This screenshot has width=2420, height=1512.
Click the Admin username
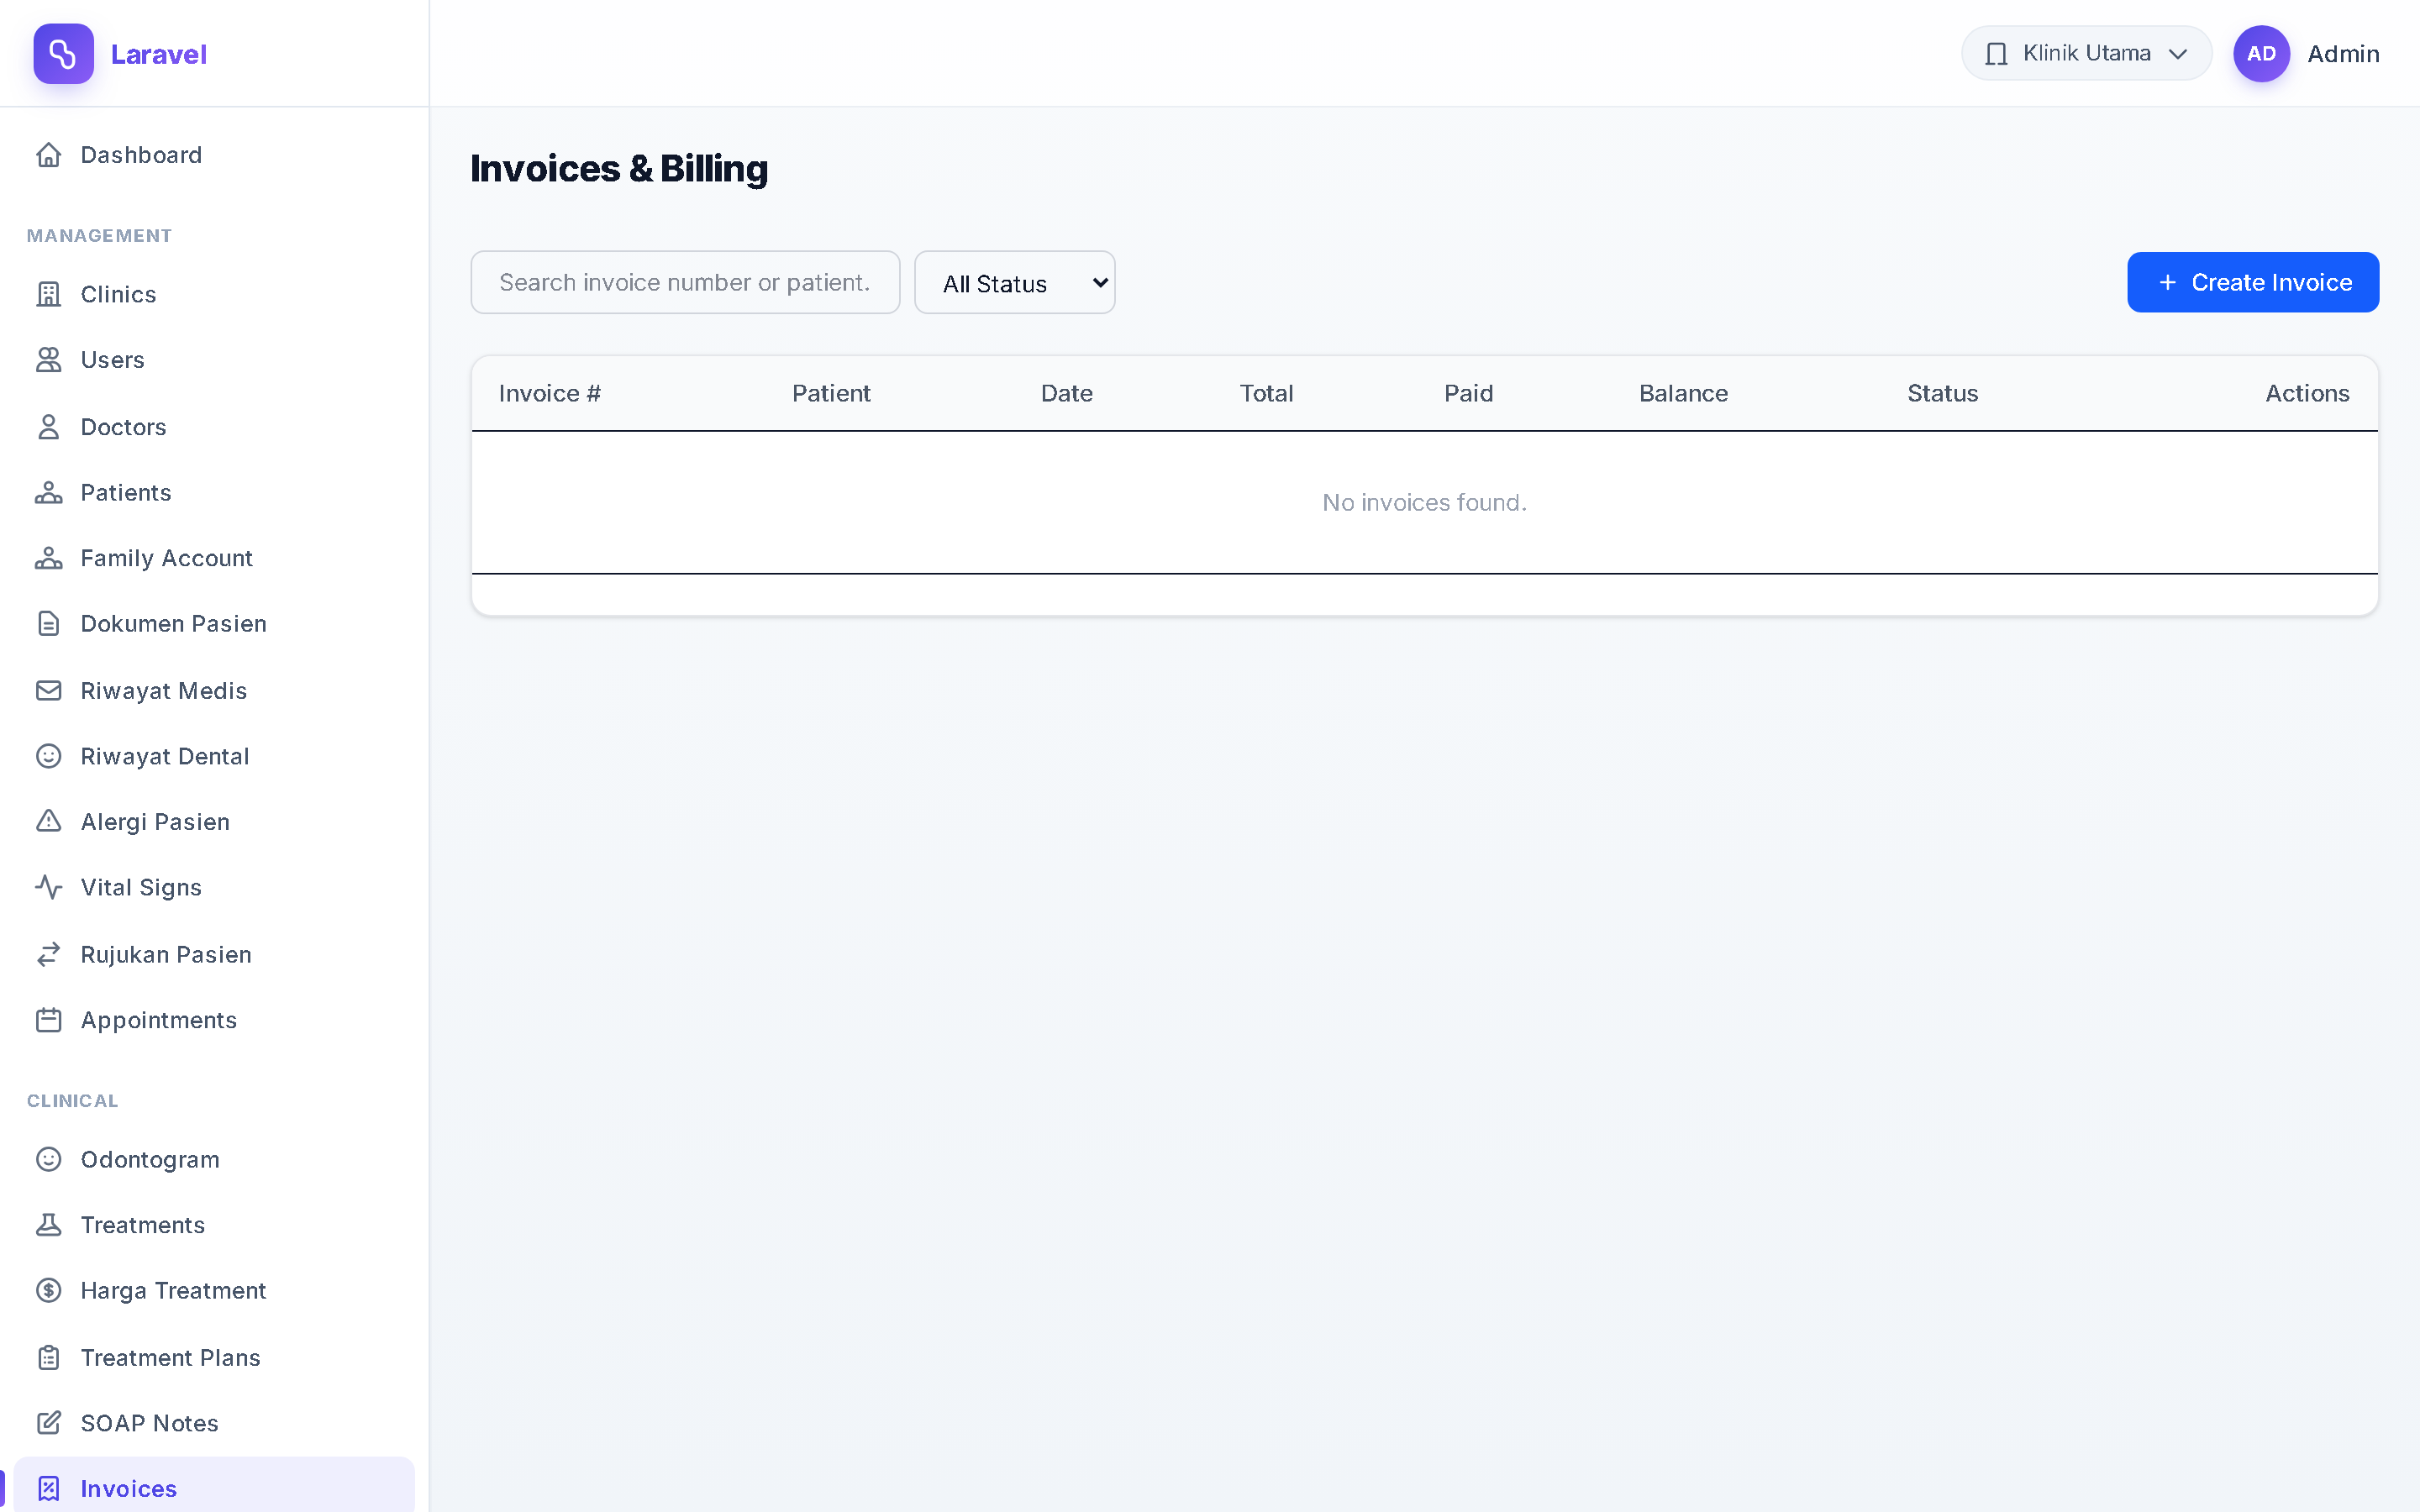tap(2343, 54)
